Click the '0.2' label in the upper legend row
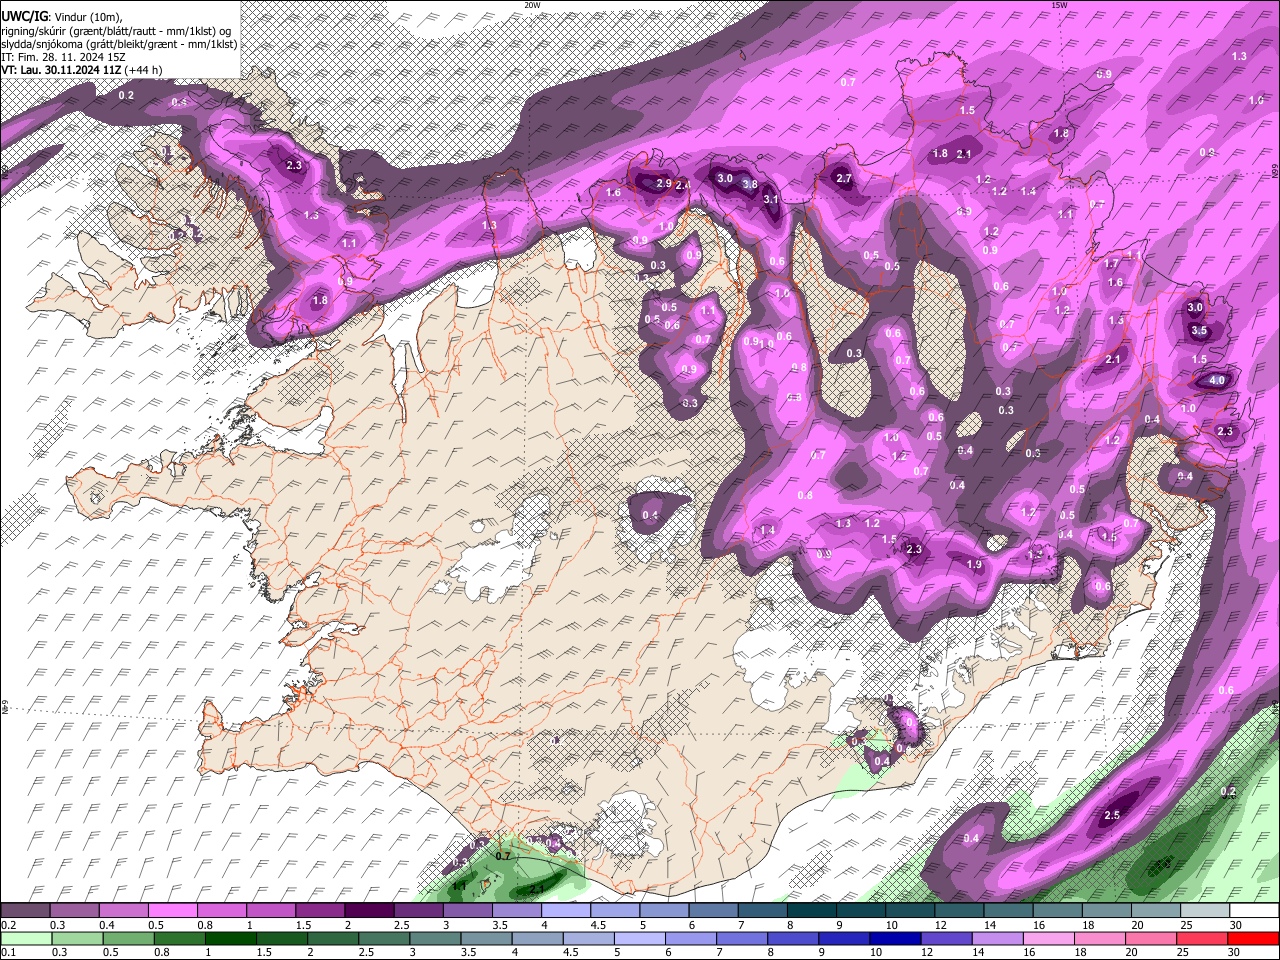Viewport: 1280px width, 960px height. pyautogui.click(x=7, y=925)
